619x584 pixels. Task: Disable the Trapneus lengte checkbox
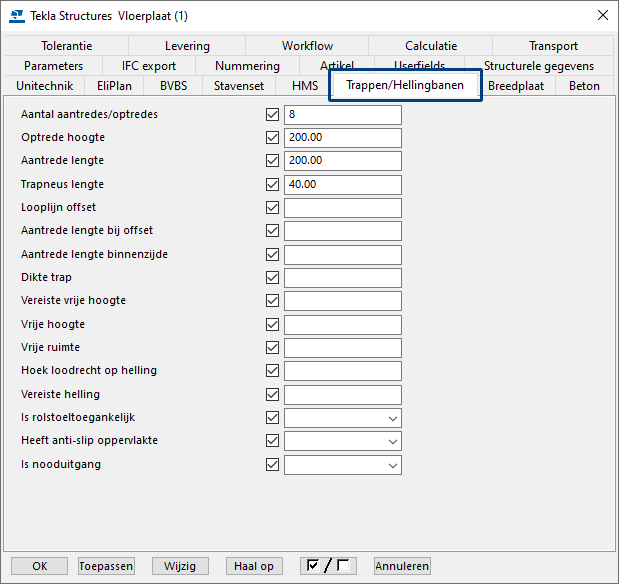pyautogui.click(x=272, y=185)
